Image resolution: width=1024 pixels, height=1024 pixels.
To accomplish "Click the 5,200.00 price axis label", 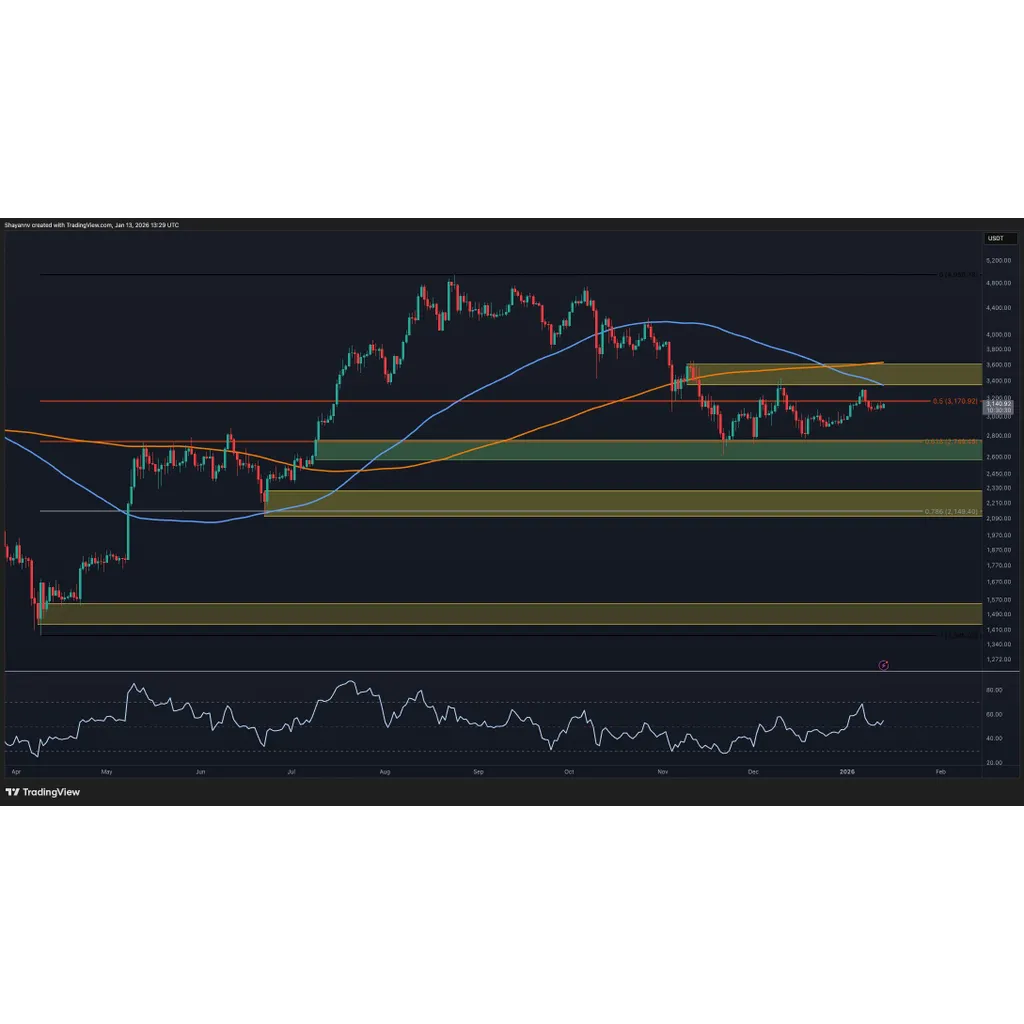I will (x=999, y=261).
